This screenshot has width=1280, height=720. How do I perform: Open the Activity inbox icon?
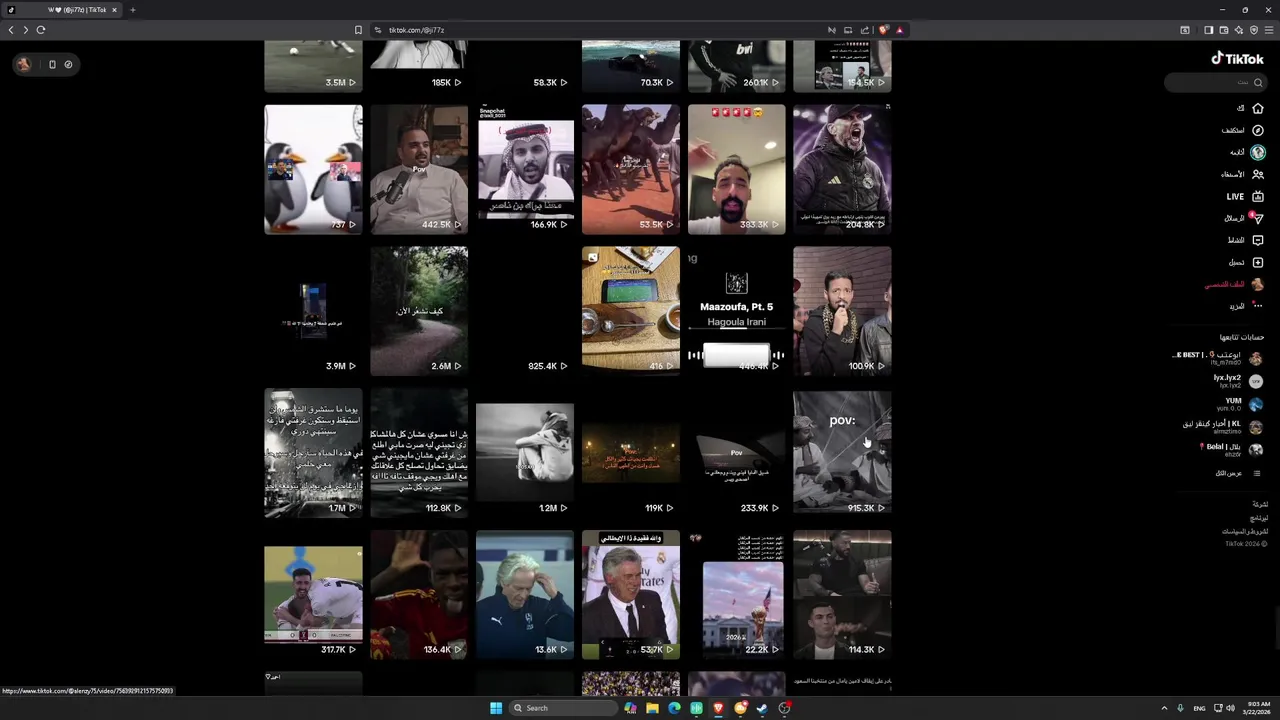click(1258, 240)
